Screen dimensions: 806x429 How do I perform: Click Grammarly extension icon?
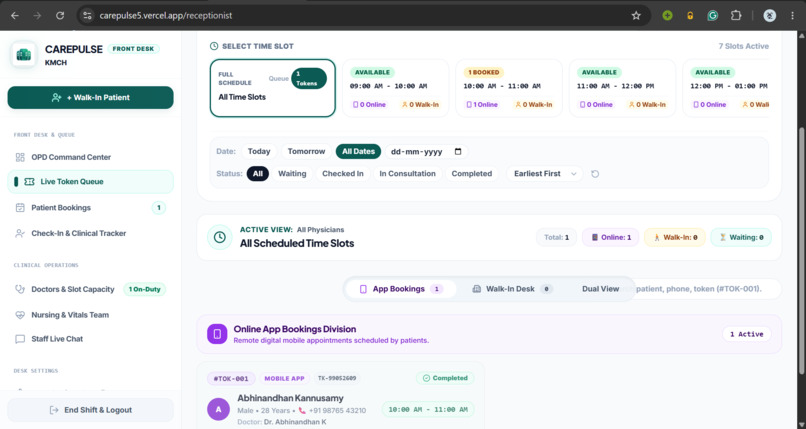[x=712, y=15]
